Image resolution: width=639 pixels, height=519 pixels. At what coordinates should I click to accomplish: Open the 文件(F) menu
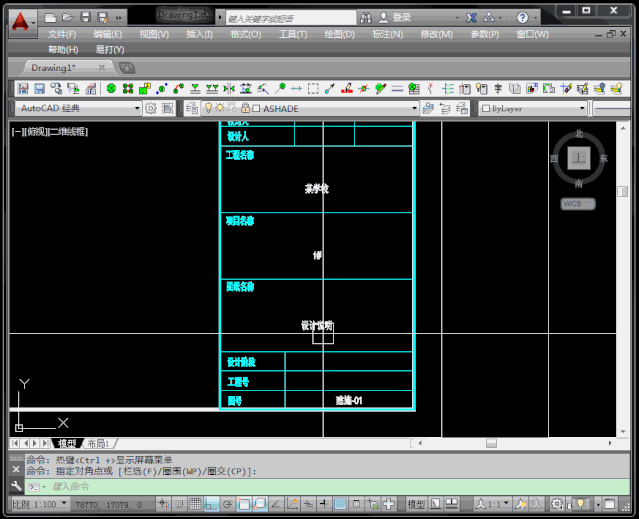(x=62, y=34)
